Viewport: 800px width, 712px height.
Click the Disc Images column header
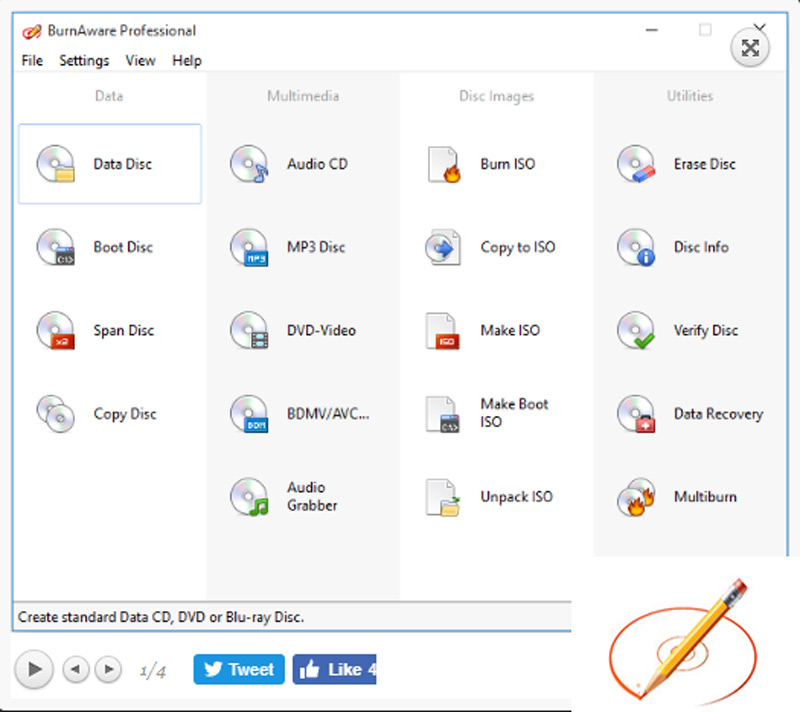496,96
